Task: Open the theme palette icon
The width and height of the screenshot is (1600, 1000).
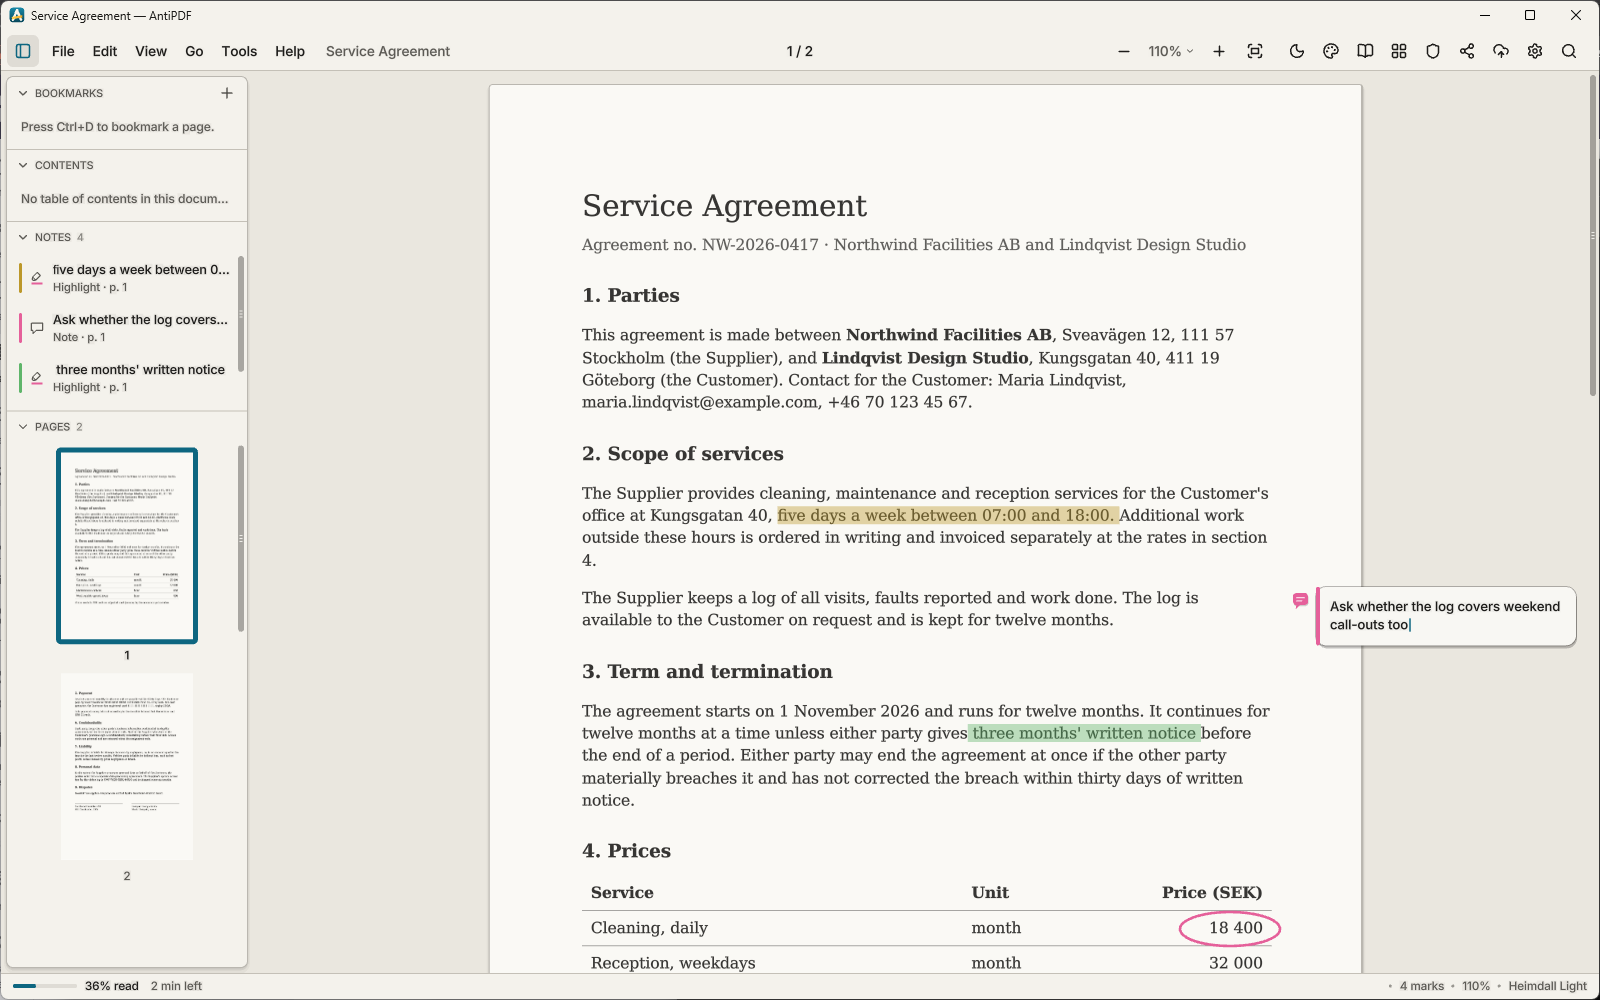Action: pos(1331,51)
